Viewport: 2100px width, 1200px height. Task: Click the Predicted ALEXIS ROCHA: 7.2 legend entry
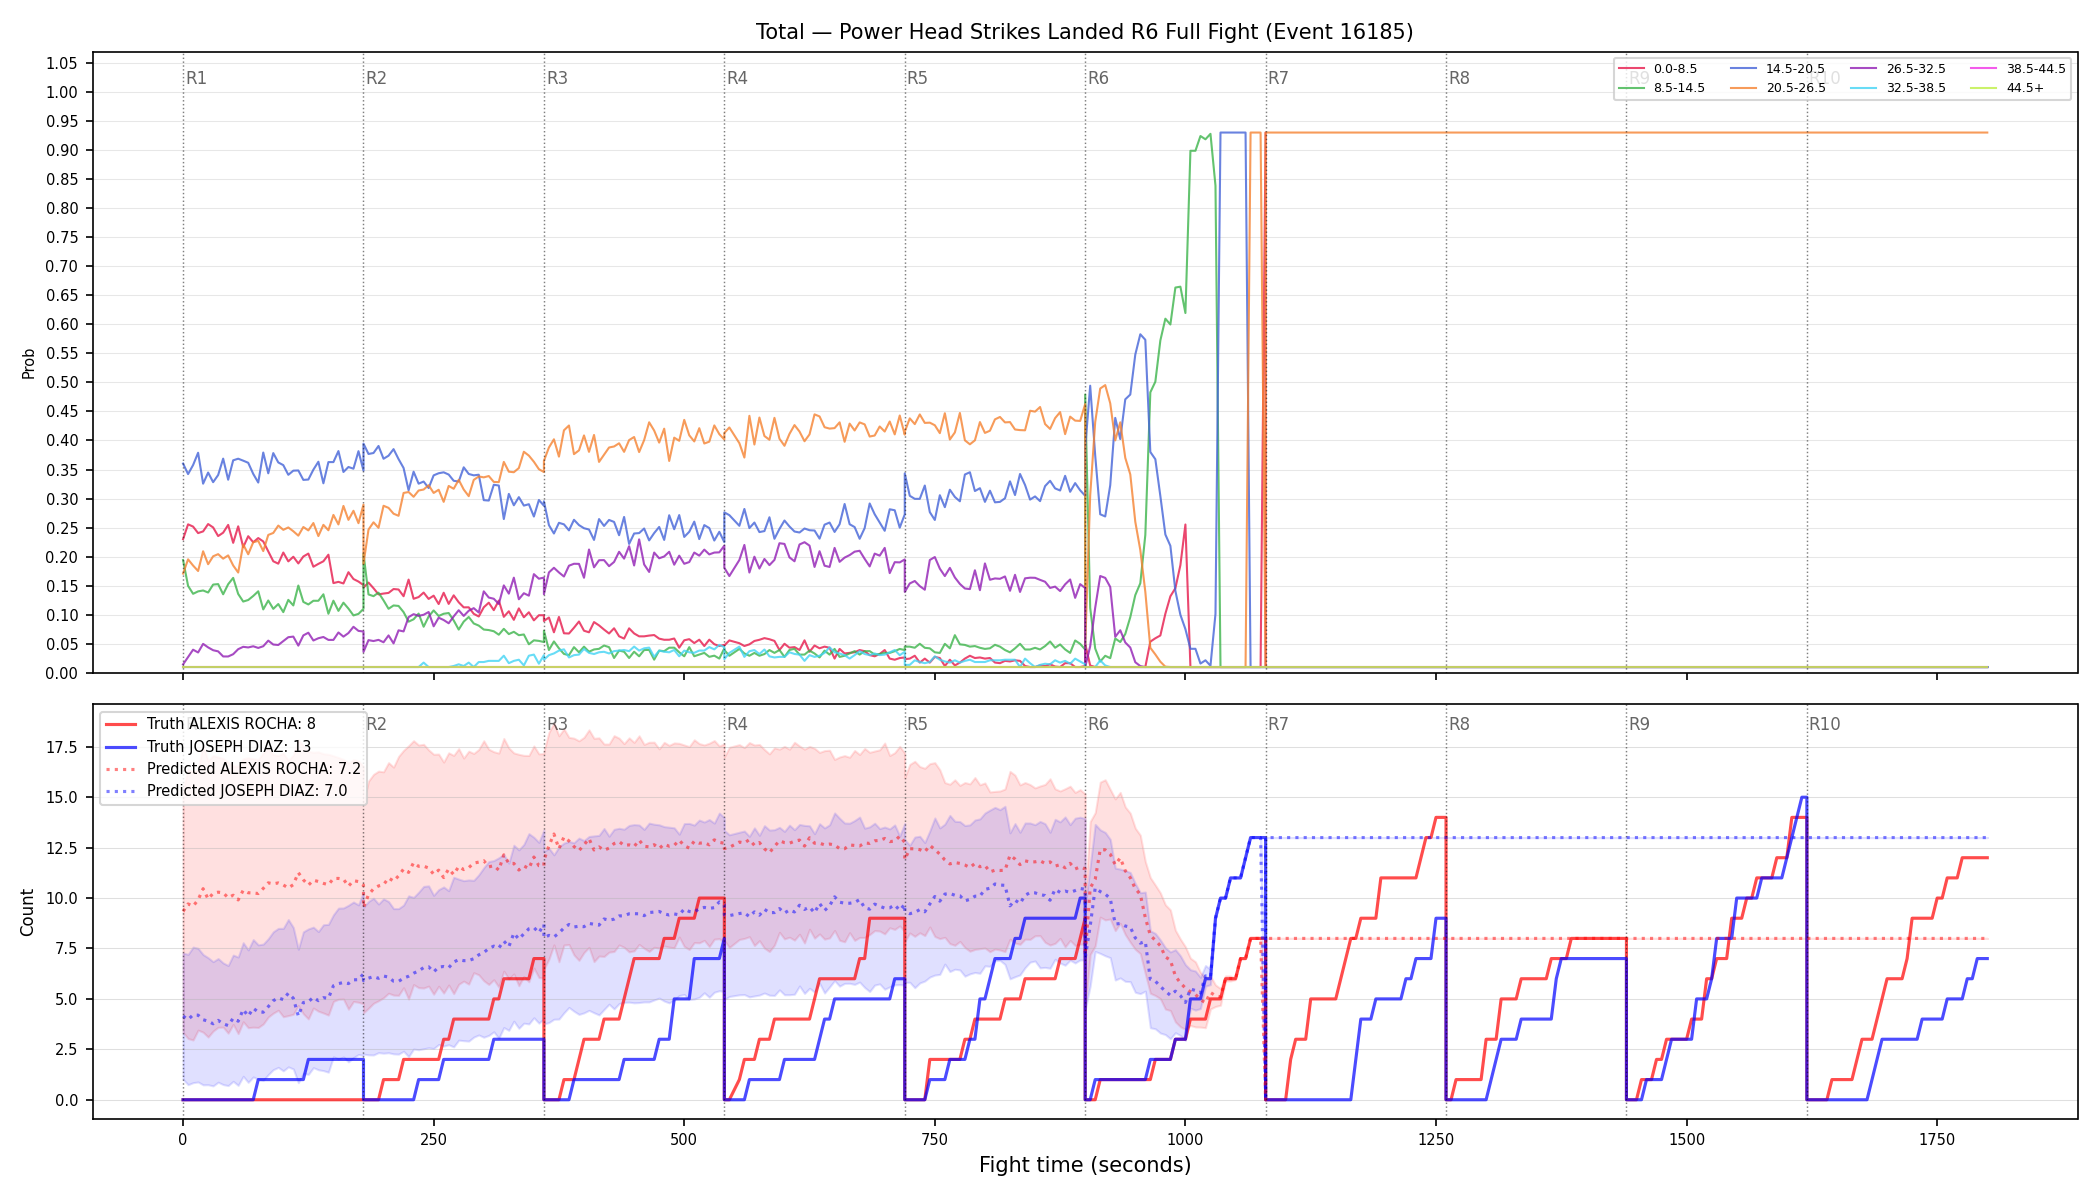point(233,769)
